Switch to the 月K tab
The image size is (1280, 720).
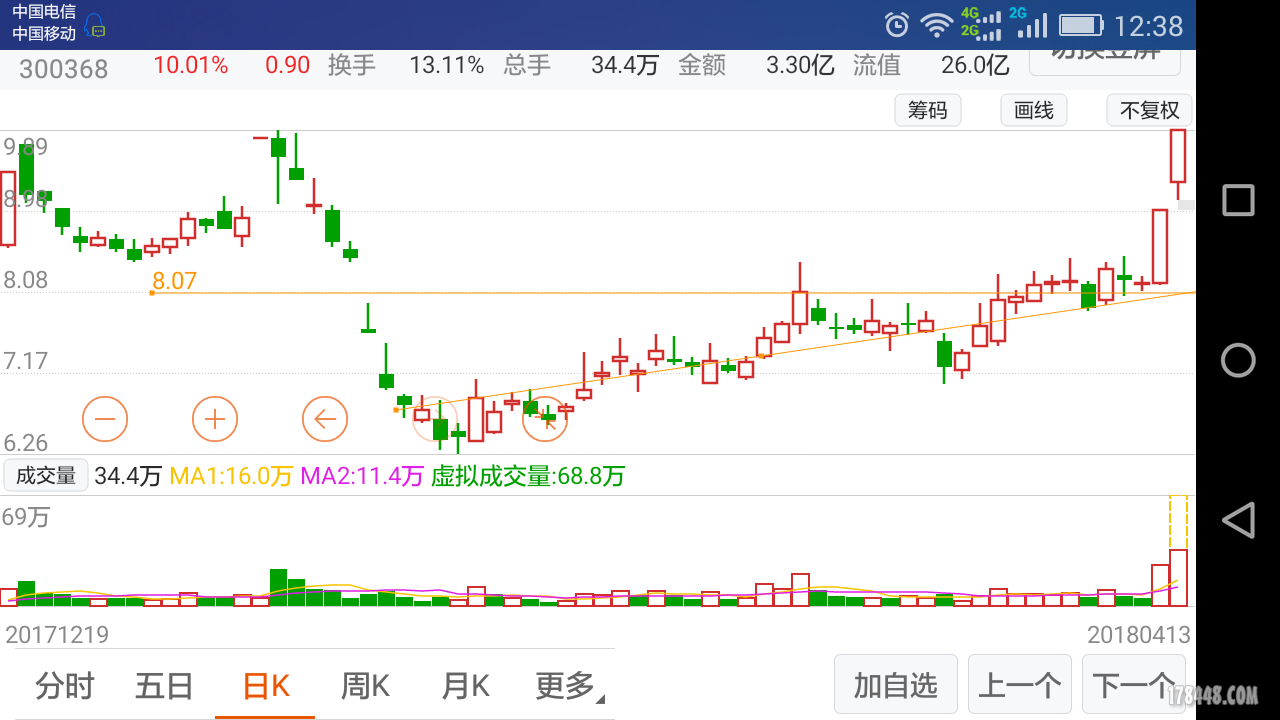[465, 686]
